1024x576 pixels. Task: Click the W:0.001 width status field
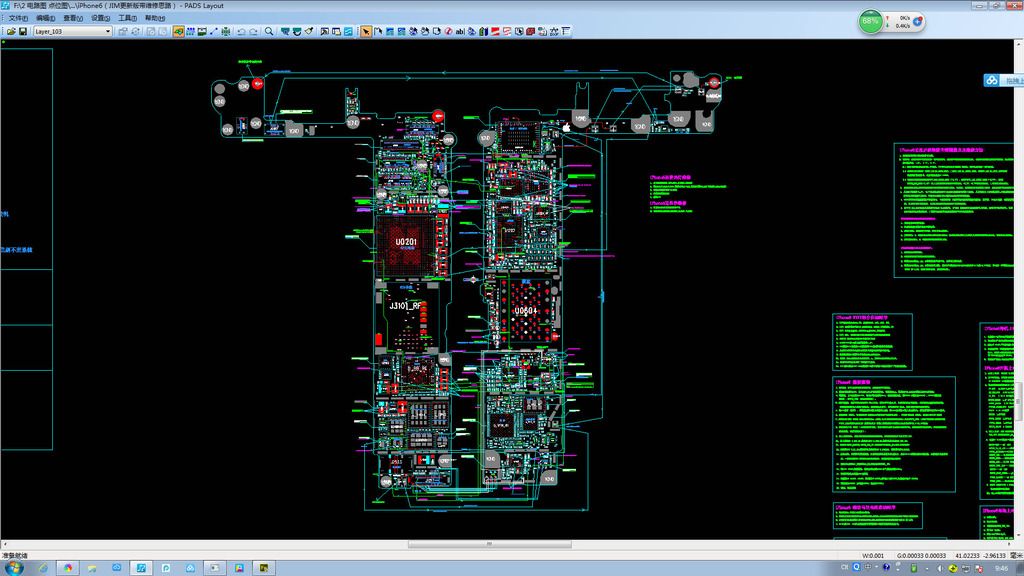872,556
